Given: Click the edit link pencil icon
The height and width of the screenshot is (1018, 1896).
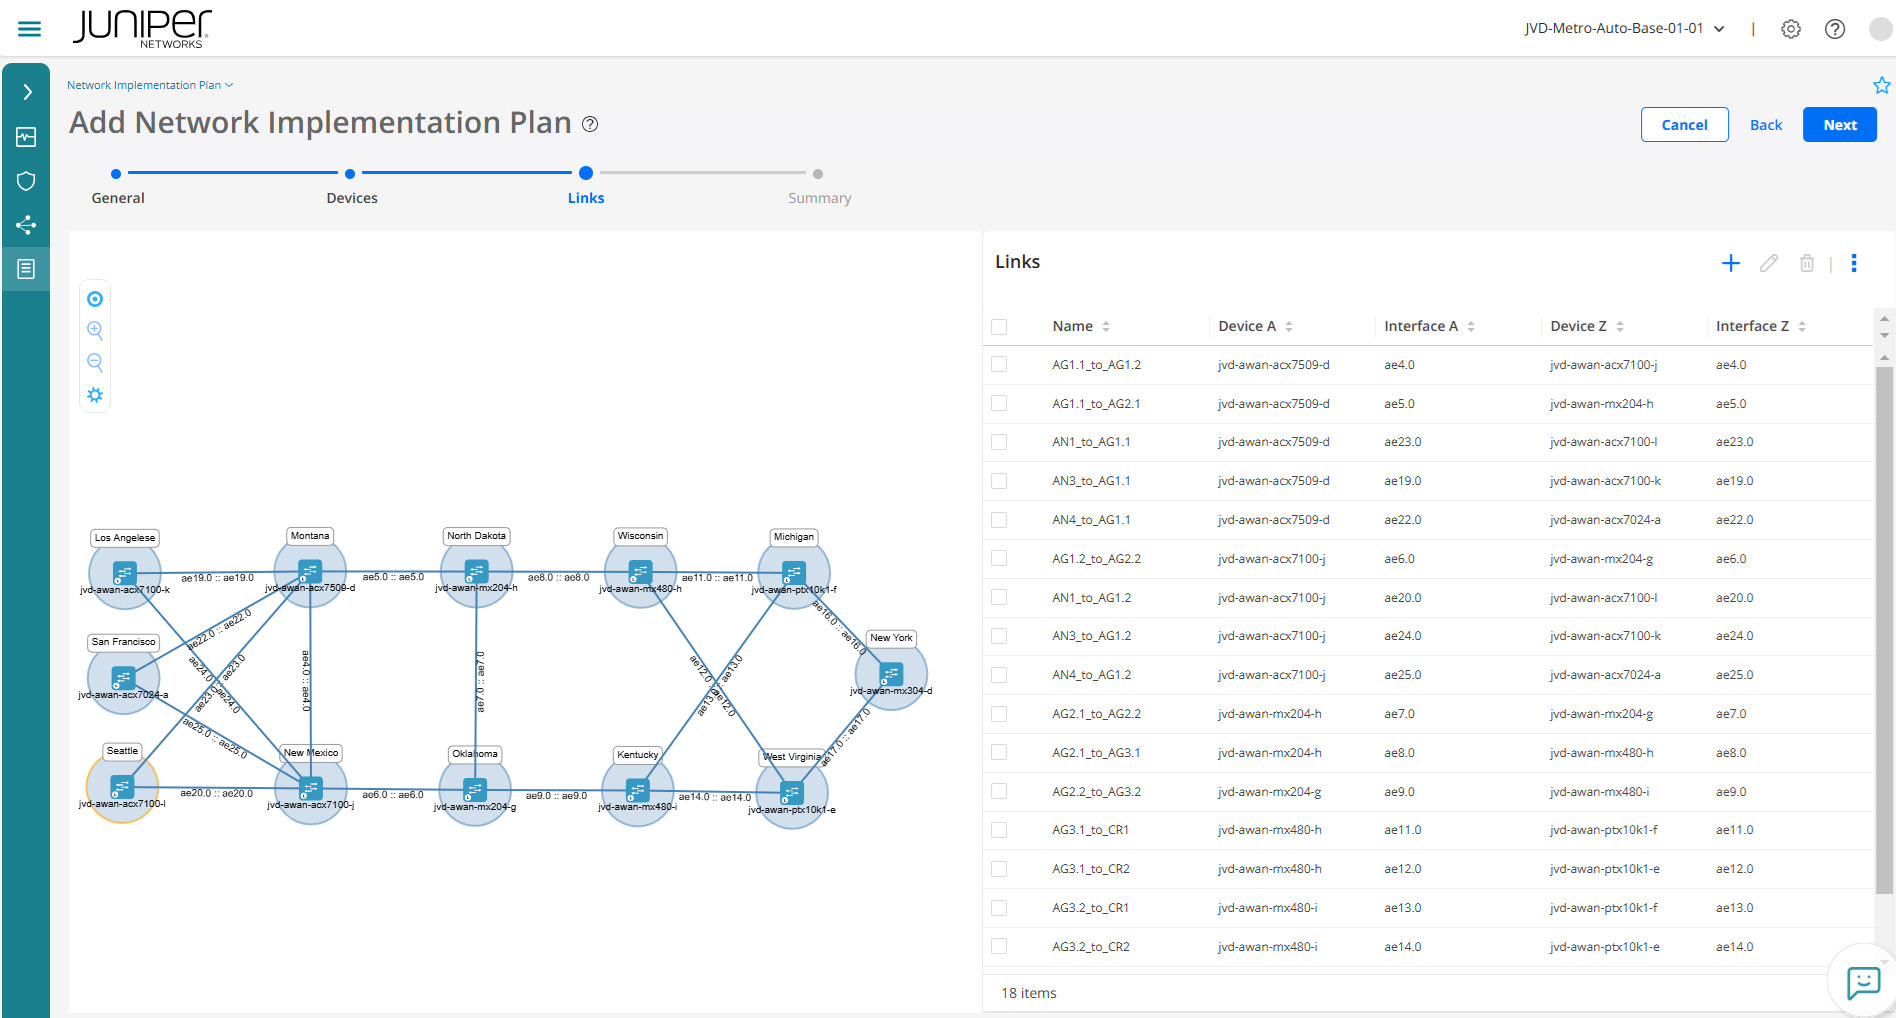Looking at the screenshot, I should 1769,263.
